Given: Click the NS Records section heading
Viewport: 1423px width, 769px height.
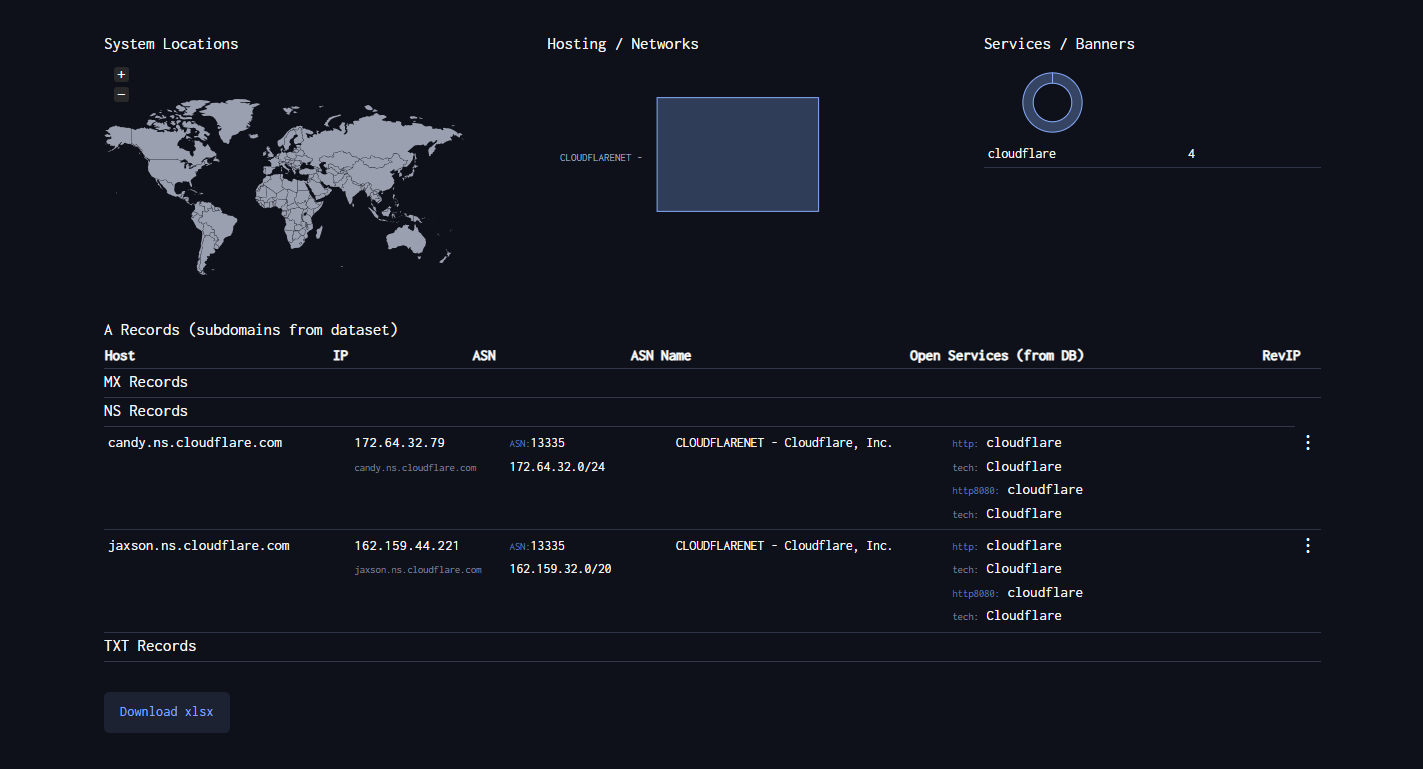Looking at the screenshot, I should pyautogui.click(x=146, y=411).
